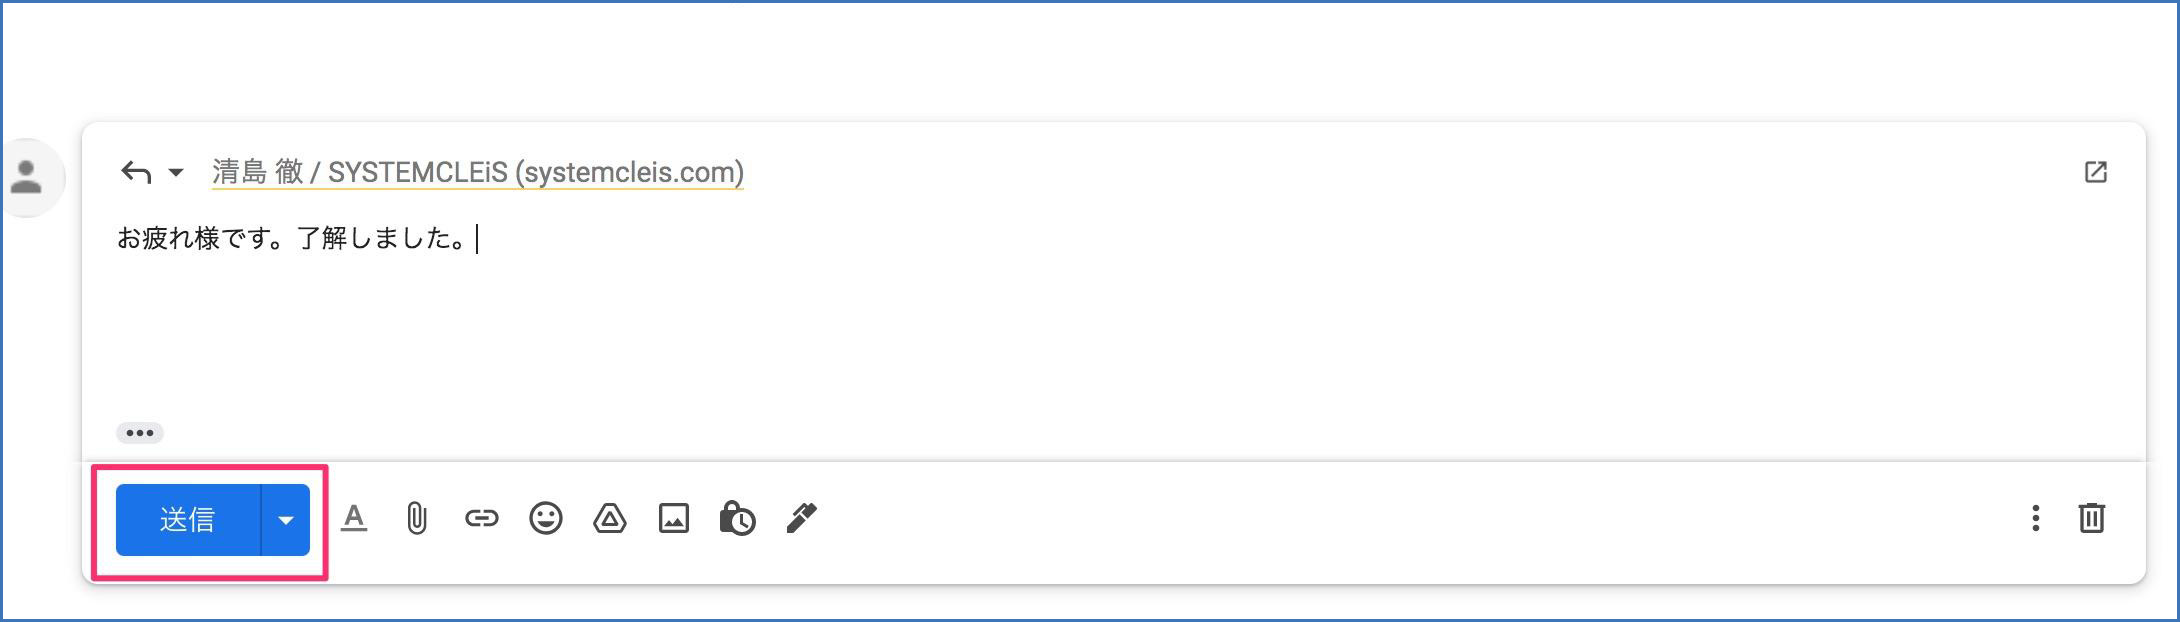Click text line お疲れ様です。了解しました。
2180x622 pixels.
pos(291,239)
